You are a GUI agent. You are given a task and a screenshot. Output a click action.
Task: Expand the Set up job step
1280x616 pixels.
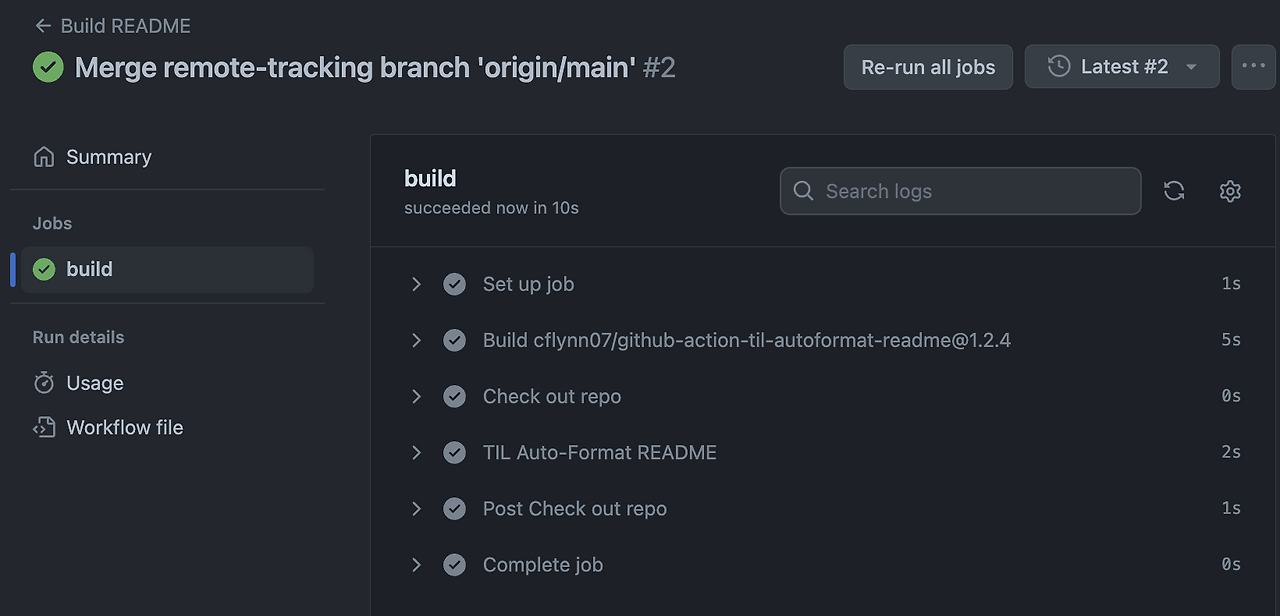[x=417, y=284]
